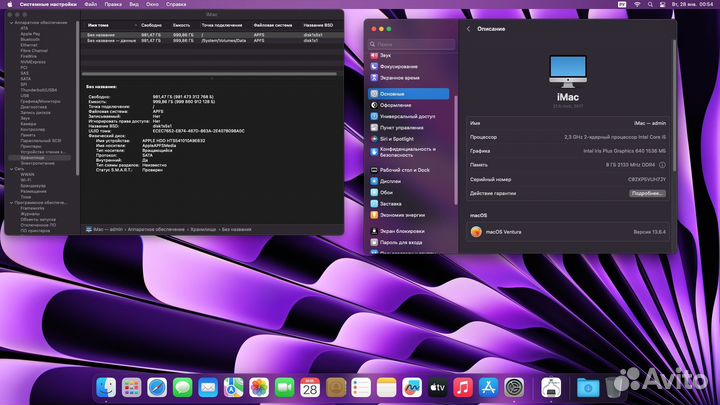This screenshot has width=720, height=405.
Task: Open the Messages app in the Dock
Action: click(183, 388)
